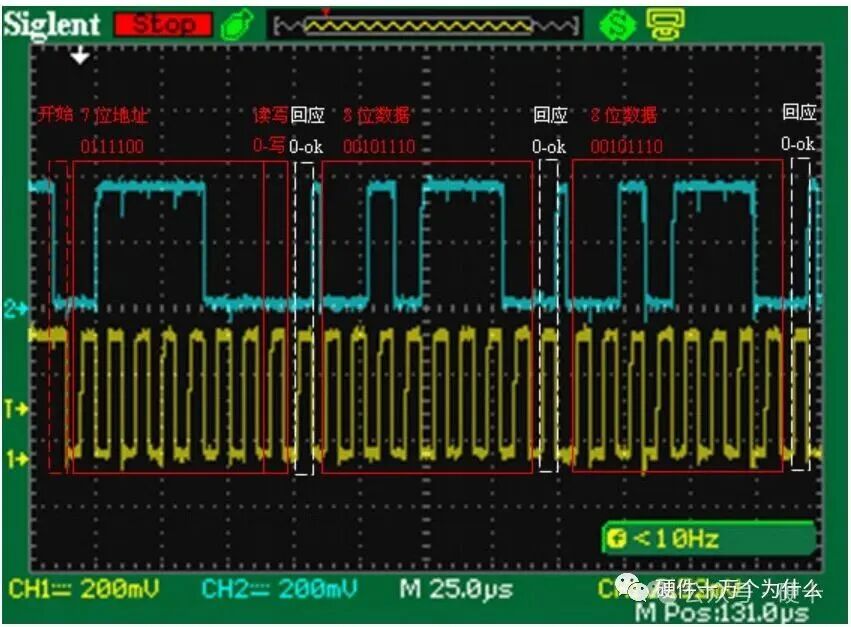Click the green S badge icon

click(617, 25)
